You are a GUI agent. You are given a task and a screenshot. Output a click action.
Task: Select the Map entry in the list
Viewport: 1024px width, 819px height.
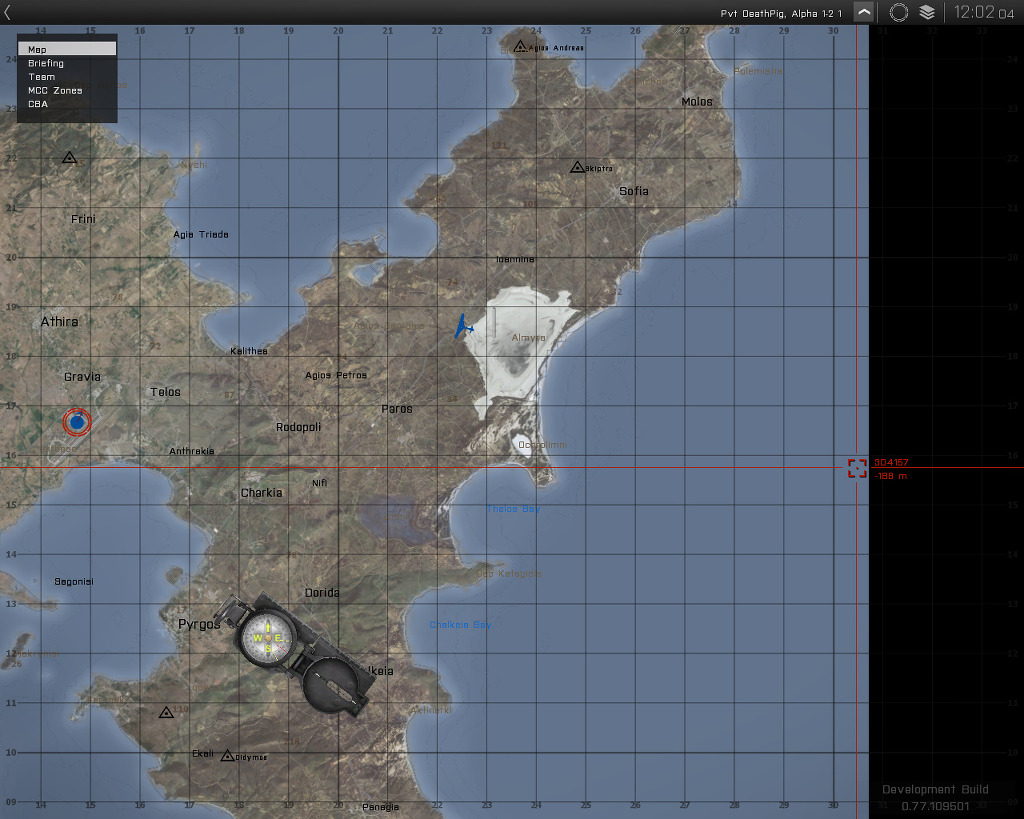pyautogui.click(x=66, y=49)
